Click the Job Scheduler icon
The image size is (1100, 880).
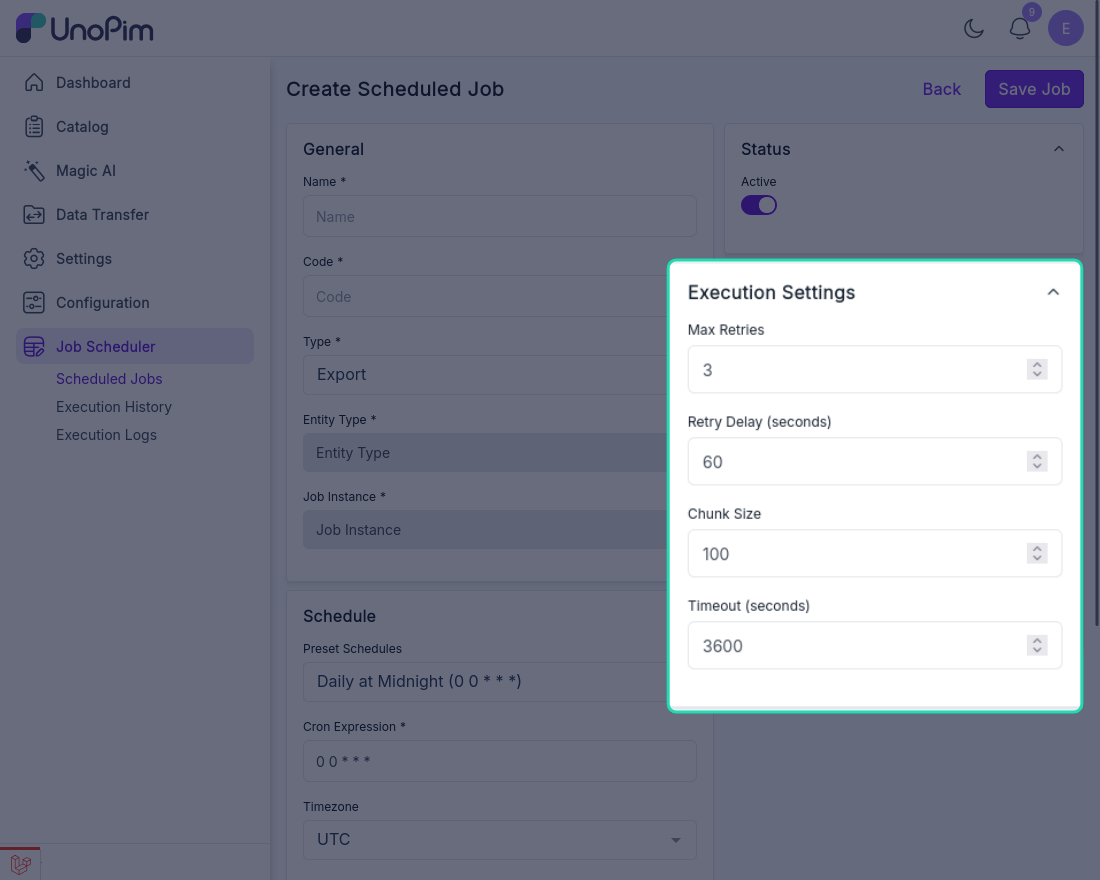coord(34,347)
